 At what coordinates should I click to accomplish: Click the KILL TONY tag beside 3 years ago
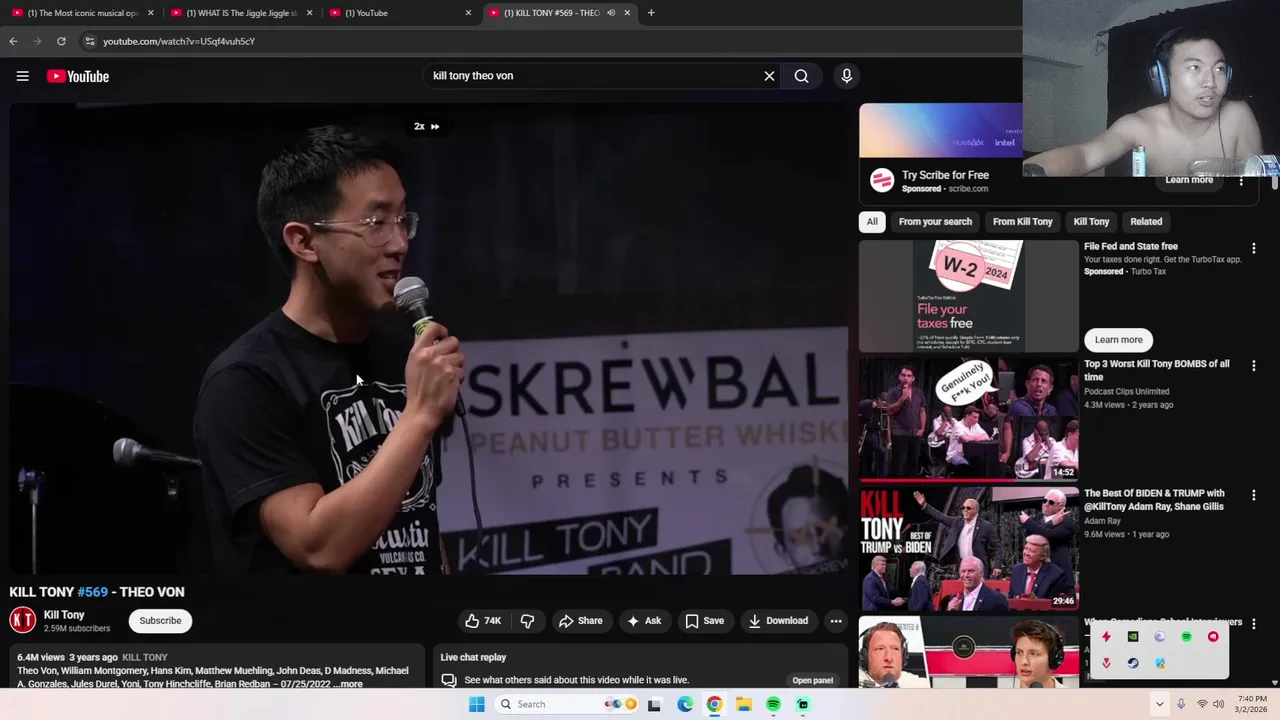point(145,657)
